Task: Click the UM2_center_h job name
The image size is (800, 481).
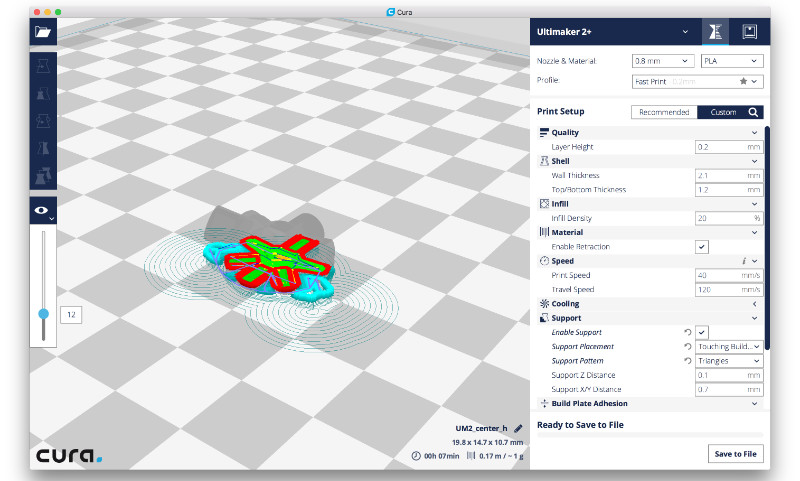Action: (482, 428)
